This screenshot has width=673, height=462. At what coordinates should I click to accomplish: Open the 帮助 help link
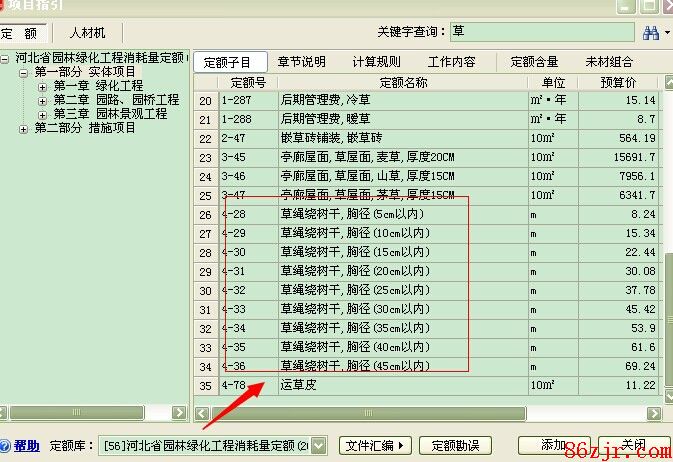click(27, 445)
